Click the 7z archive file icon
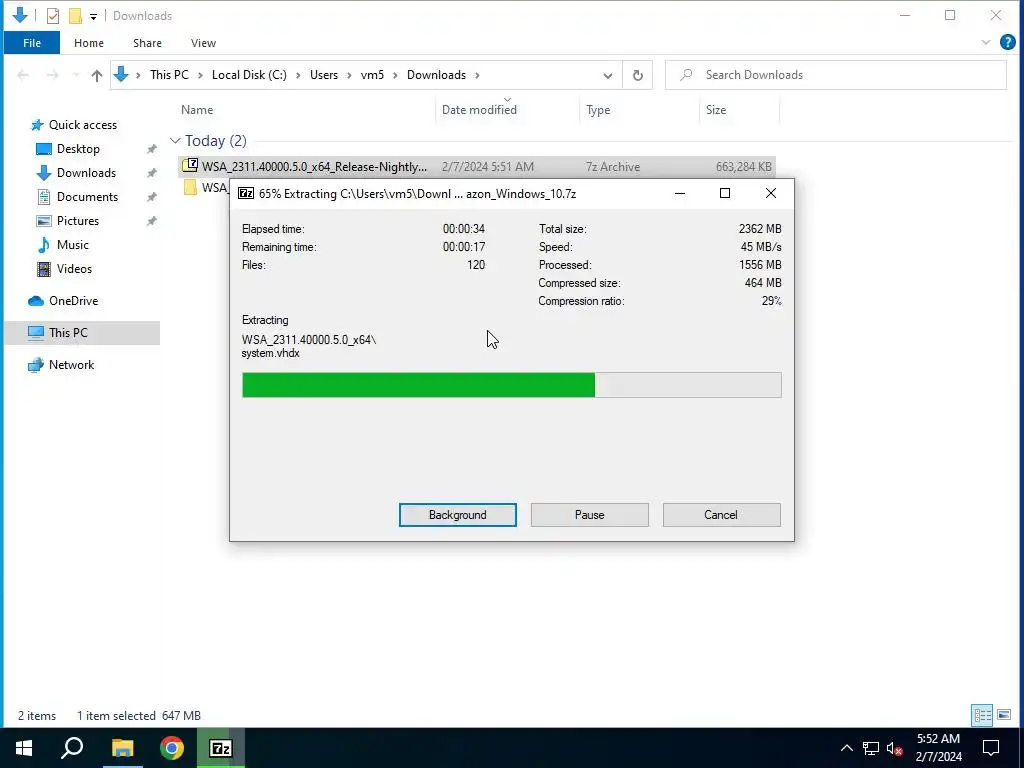Image resolution: width=1024 pixels, height=768 pixels. 190,166
